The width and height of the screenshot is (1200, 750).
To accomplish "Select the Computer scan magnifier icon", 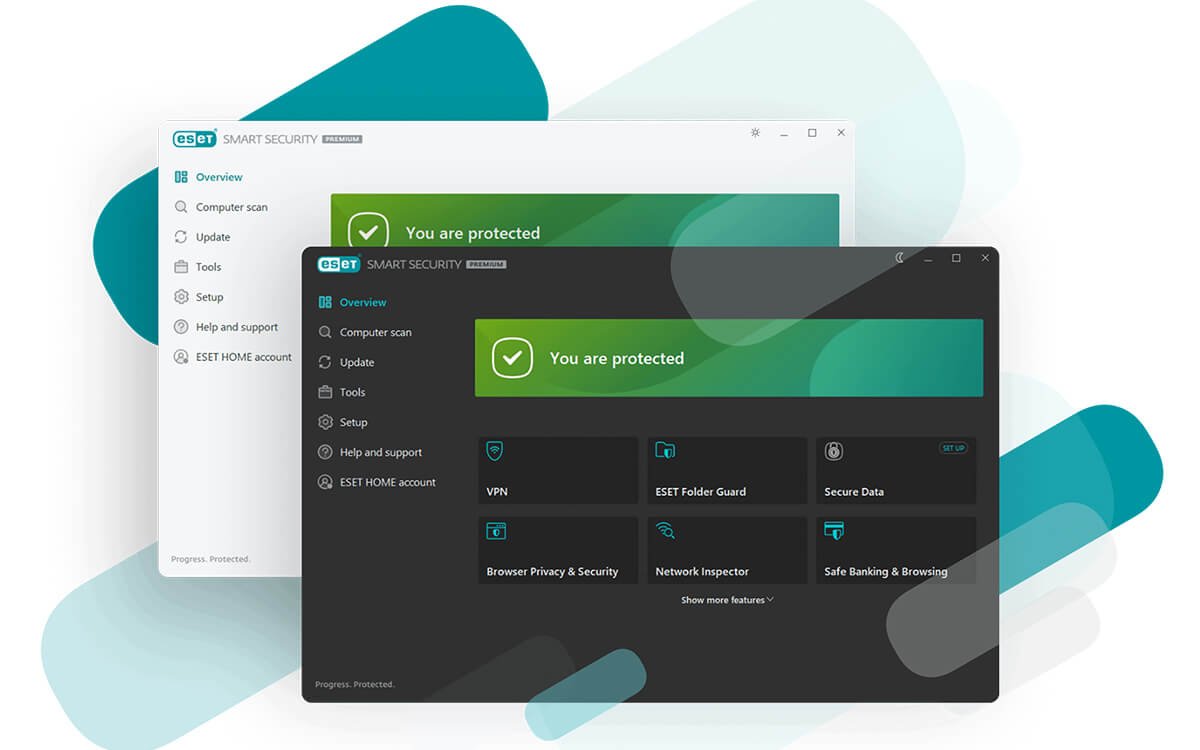I will coord(325,332).
